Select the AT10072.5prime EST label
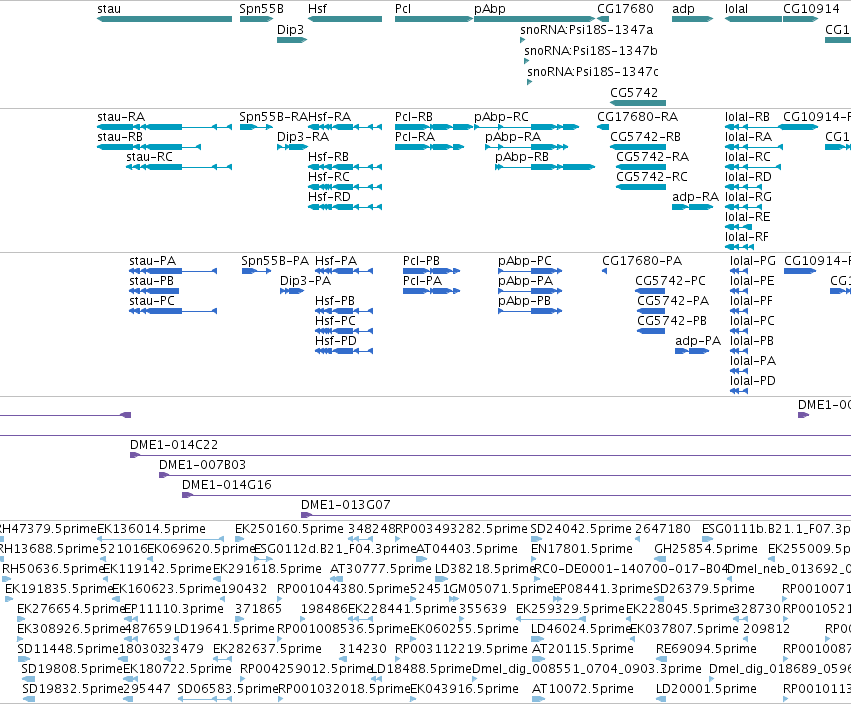The width and height of the screenshot is (851, 704). [583, 689]
